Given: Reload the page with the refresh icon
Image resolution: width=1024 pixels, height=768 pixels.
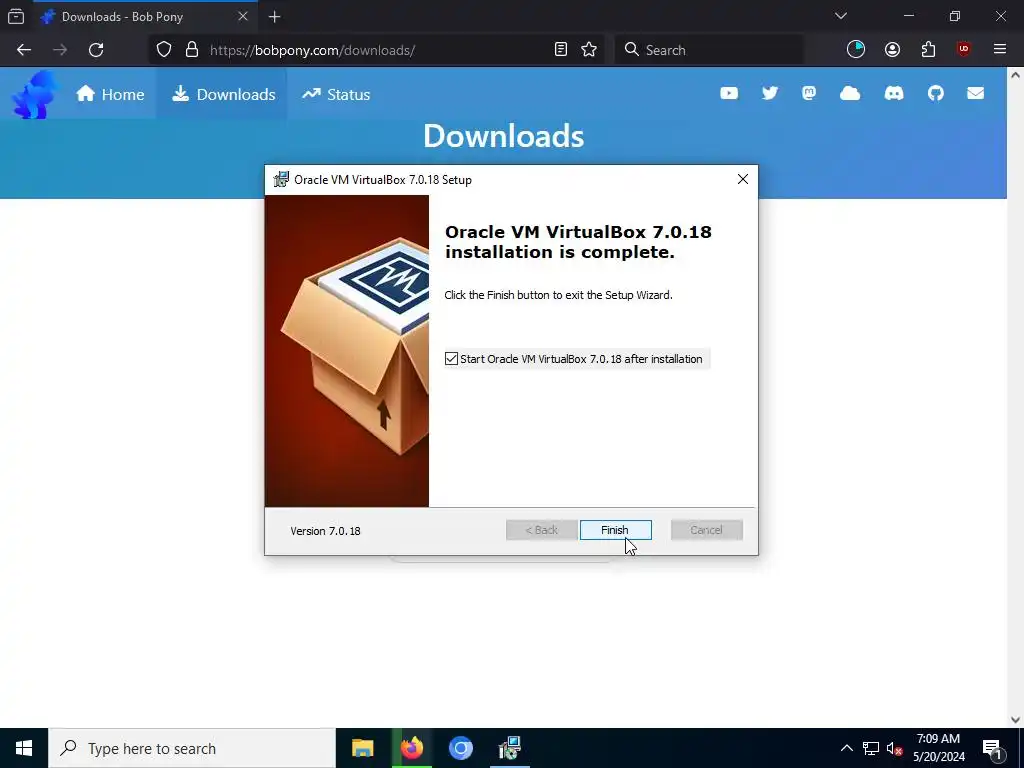Looking at the screenshot, I should [96, 50].
